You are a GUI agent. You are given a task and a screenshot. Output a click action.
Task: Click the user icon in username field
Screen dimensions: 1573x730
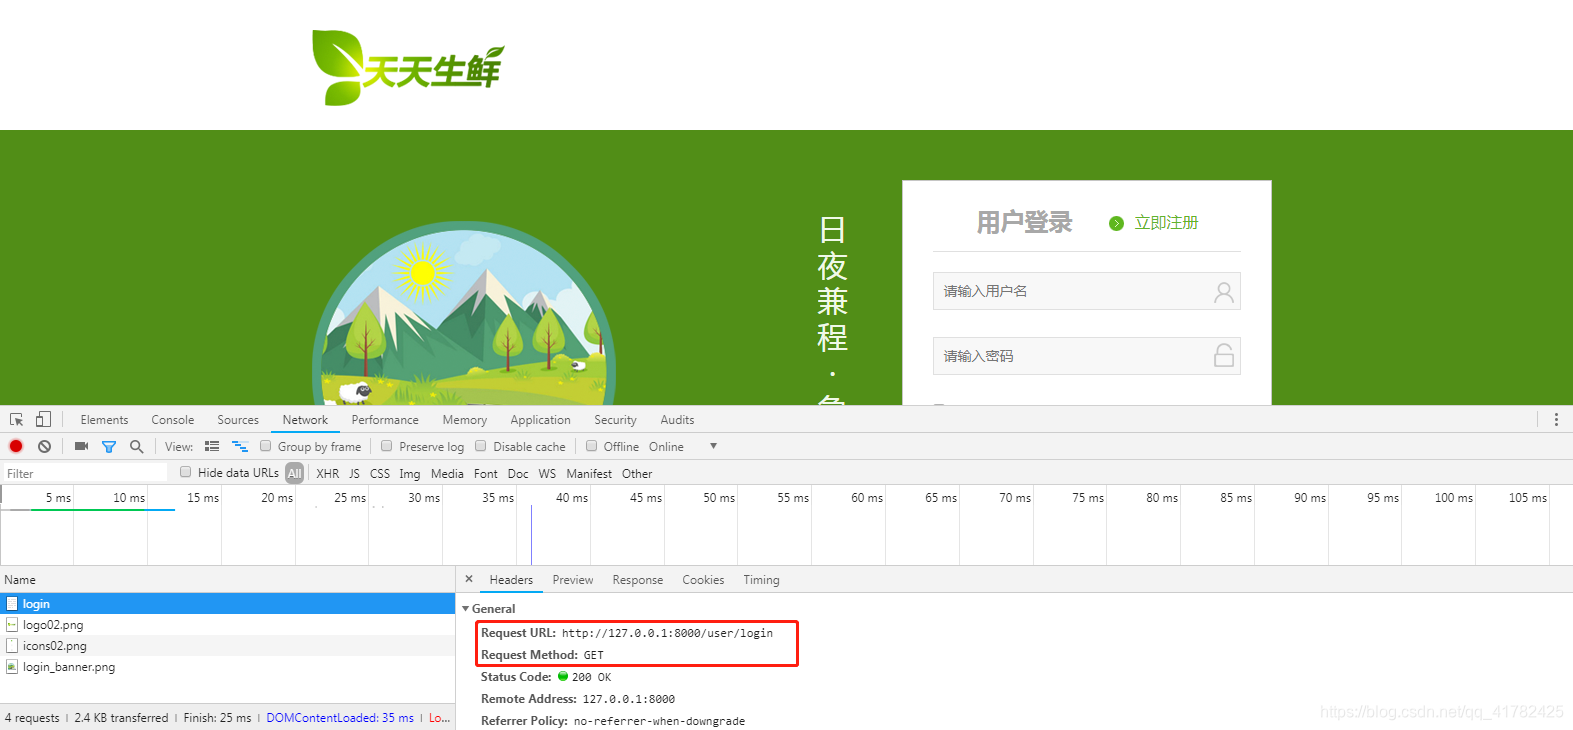[1224, 292]
